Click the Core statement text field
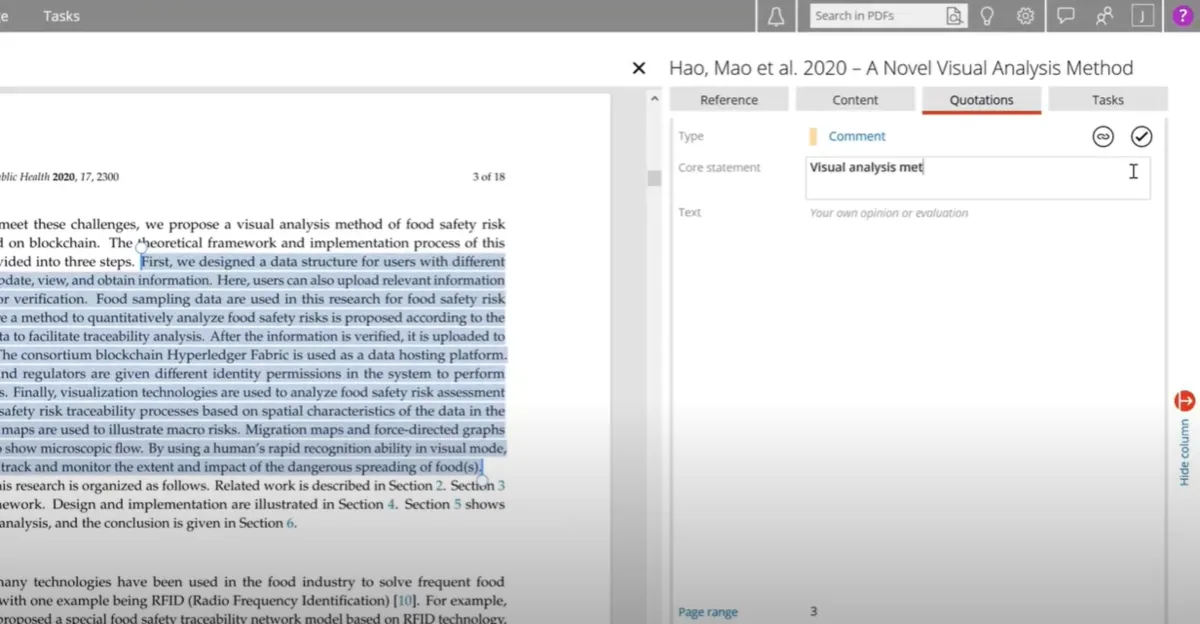Viewport: 1200px width, 624px height. tap(978, 178)
